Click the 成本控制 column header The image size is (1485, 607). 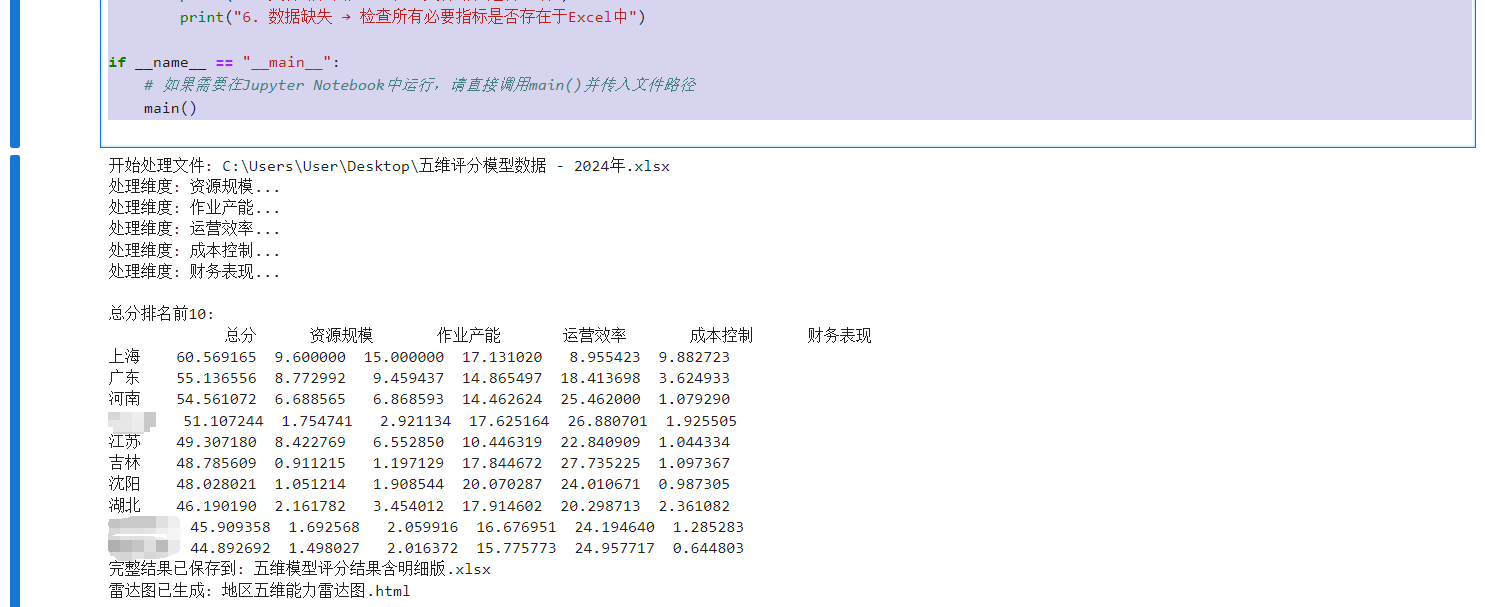720,335
